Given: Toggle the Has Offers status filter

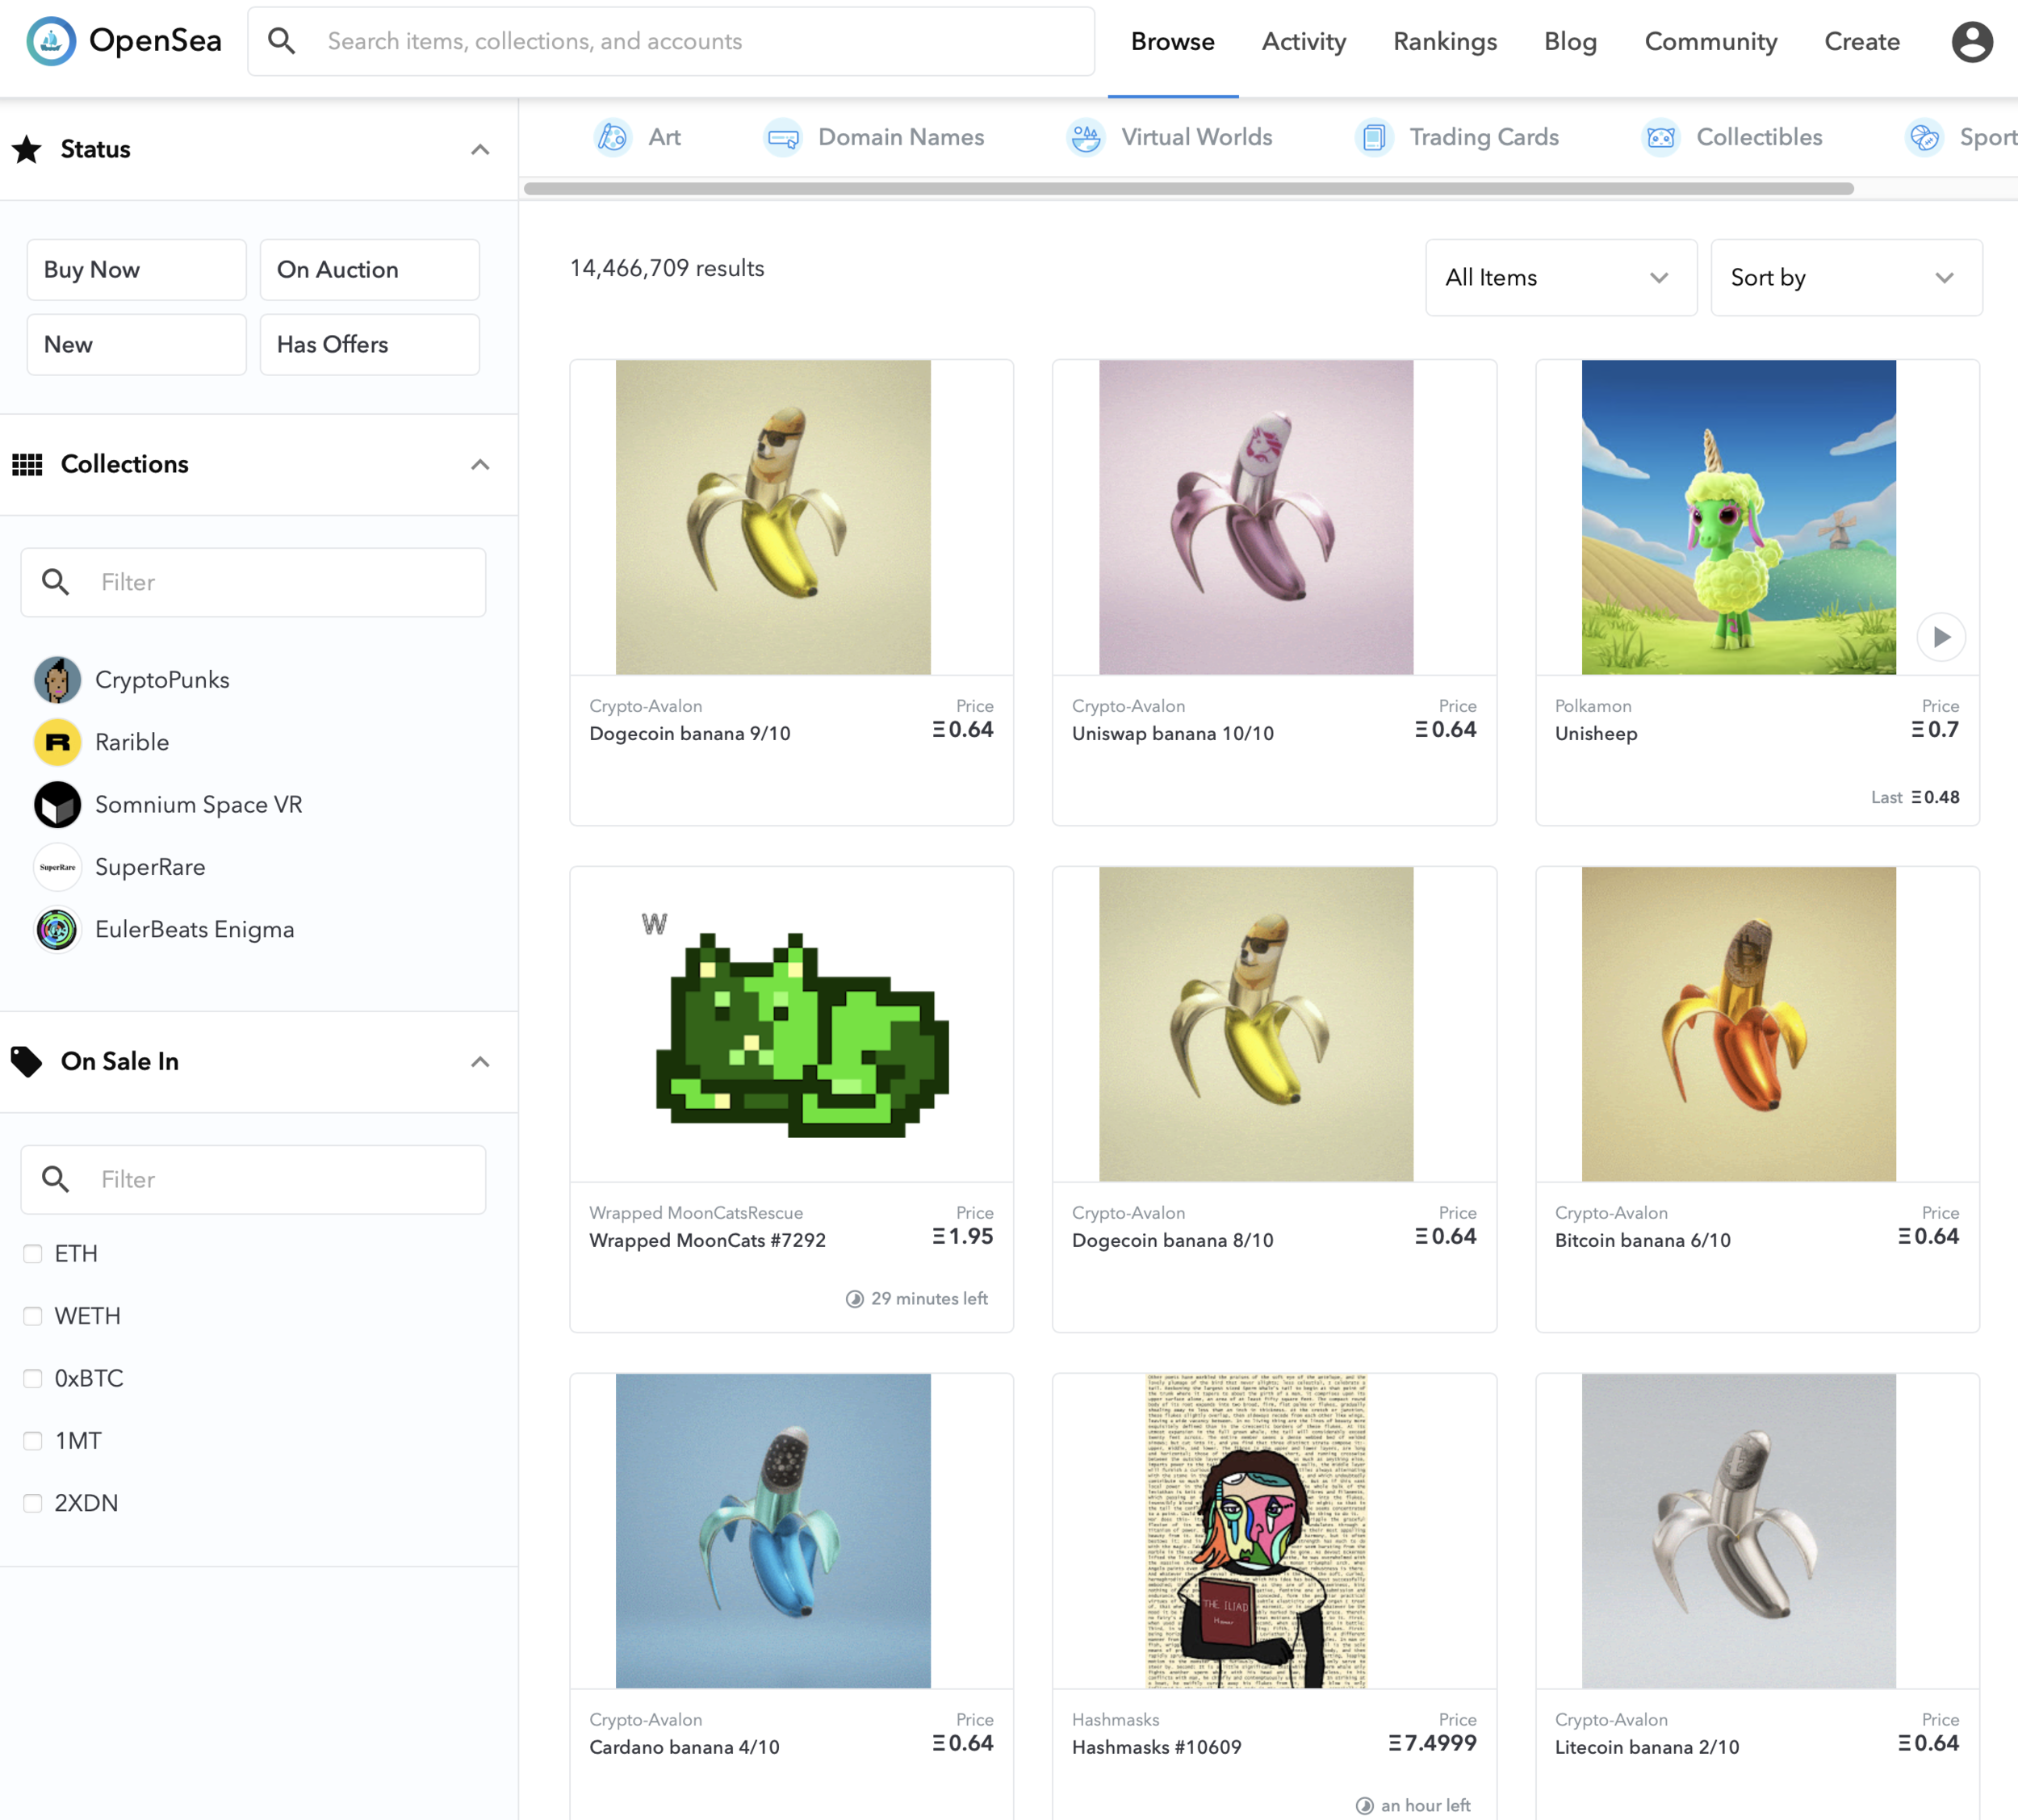Looking at the screenshot, I should tap(370, 345).
